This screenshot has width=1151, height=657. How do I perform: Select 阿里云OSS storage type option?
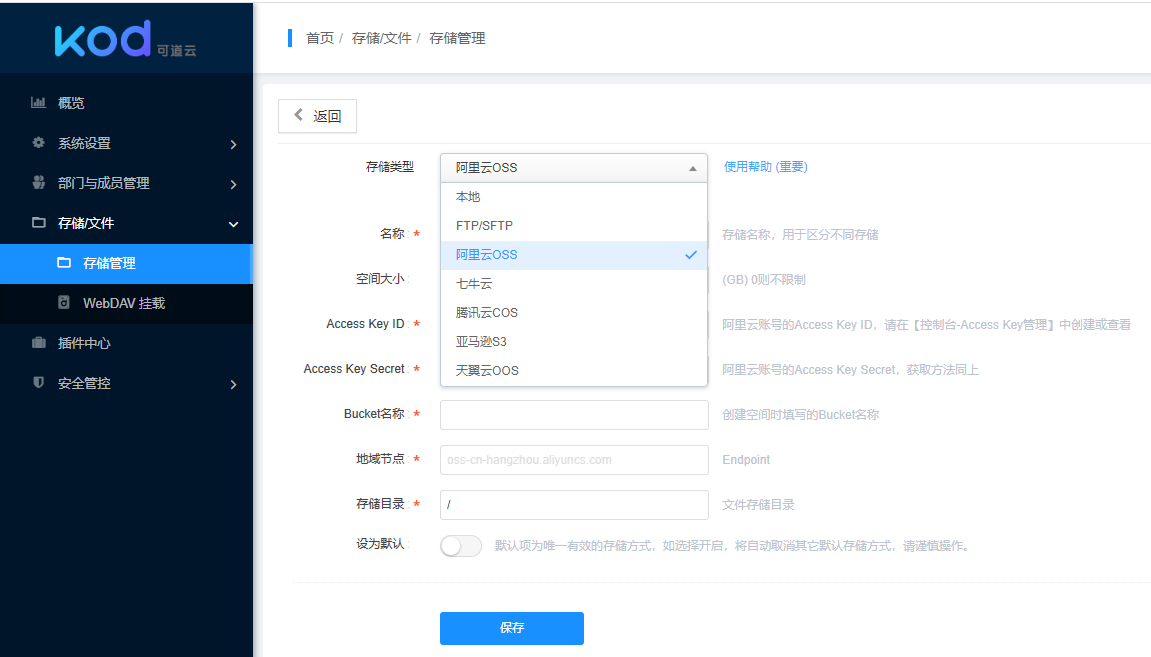pos(574,255)
